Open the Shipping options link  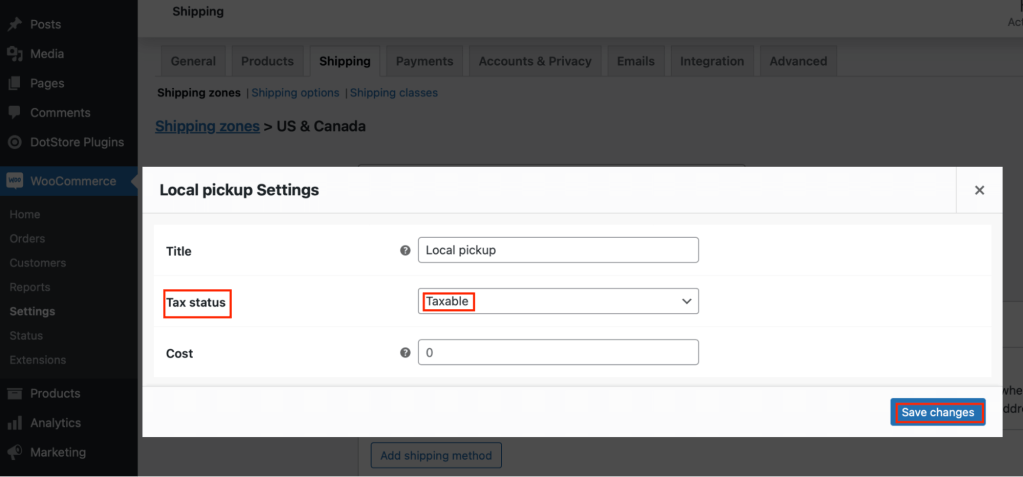click(x=296, y=93)
